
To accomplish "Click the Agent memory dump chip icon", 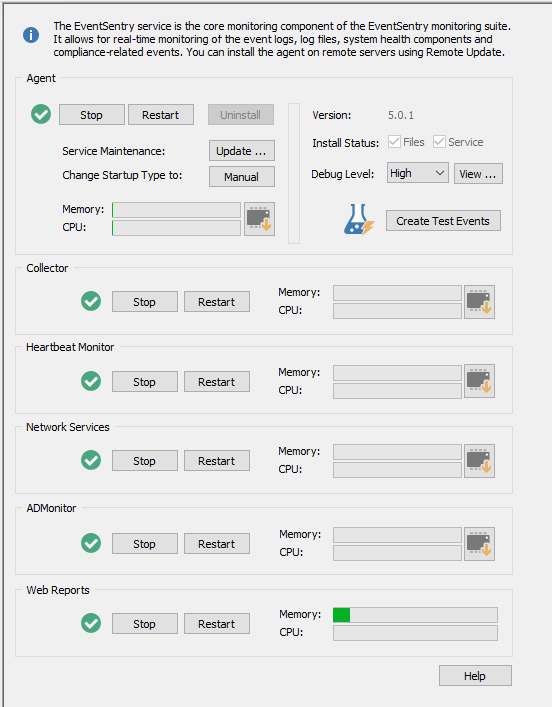I will (x=259, y=219).
